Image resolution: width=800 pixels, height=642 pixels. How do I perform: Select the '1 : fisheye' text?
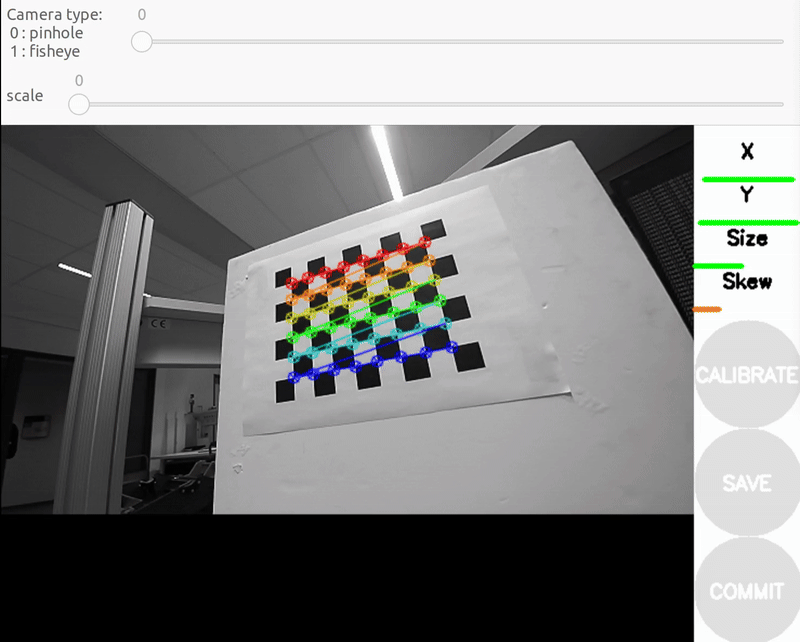[x=45, y=51]
